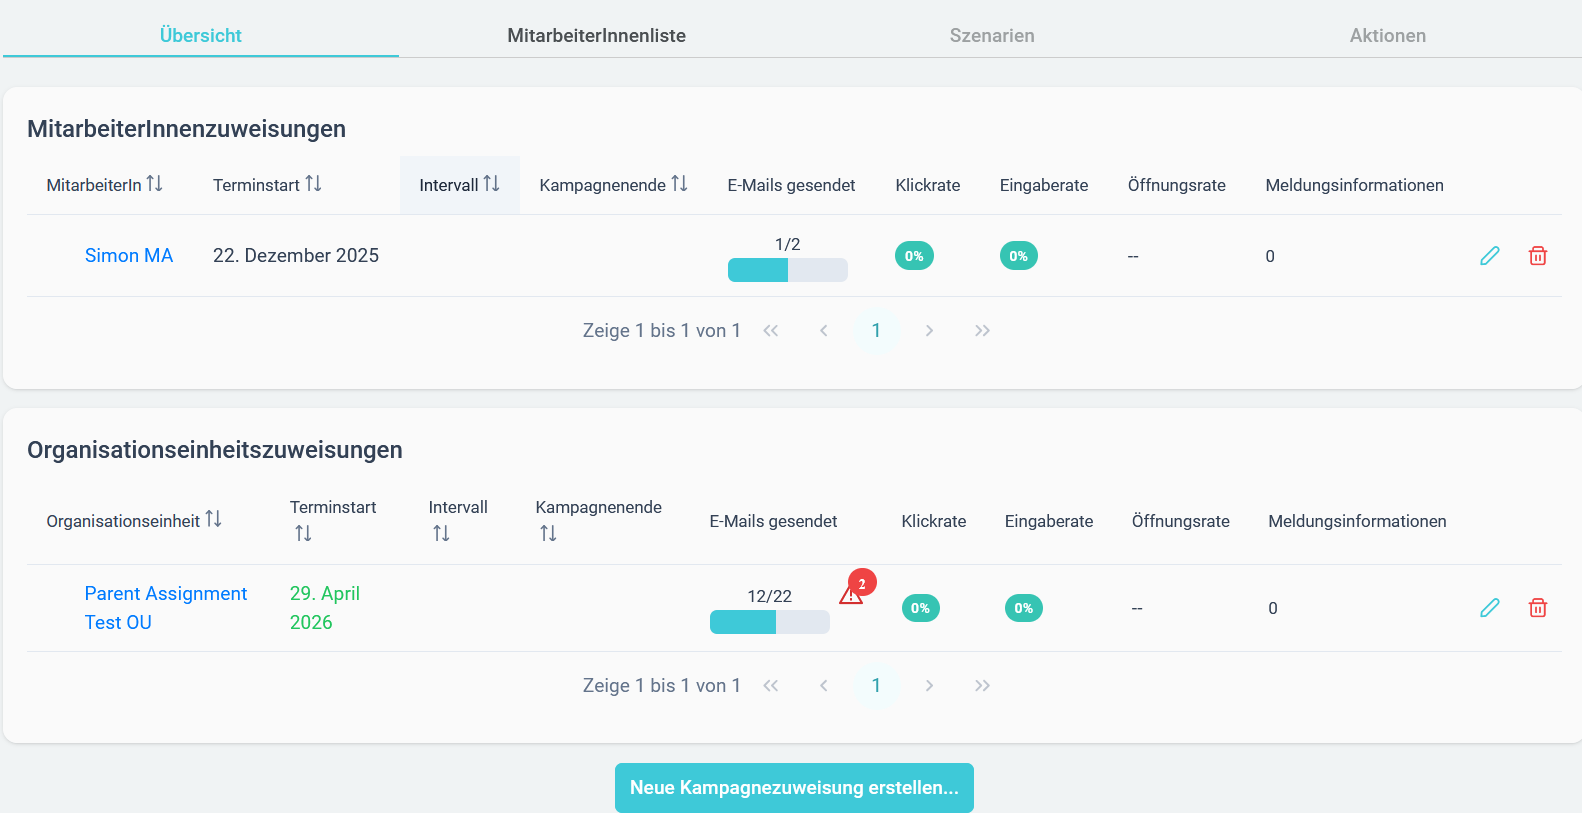Viewport: 1582px width, 813px height.
Task: Edit the Simon MA assignment with pencil icon
Action: (x=1490, y=256)
